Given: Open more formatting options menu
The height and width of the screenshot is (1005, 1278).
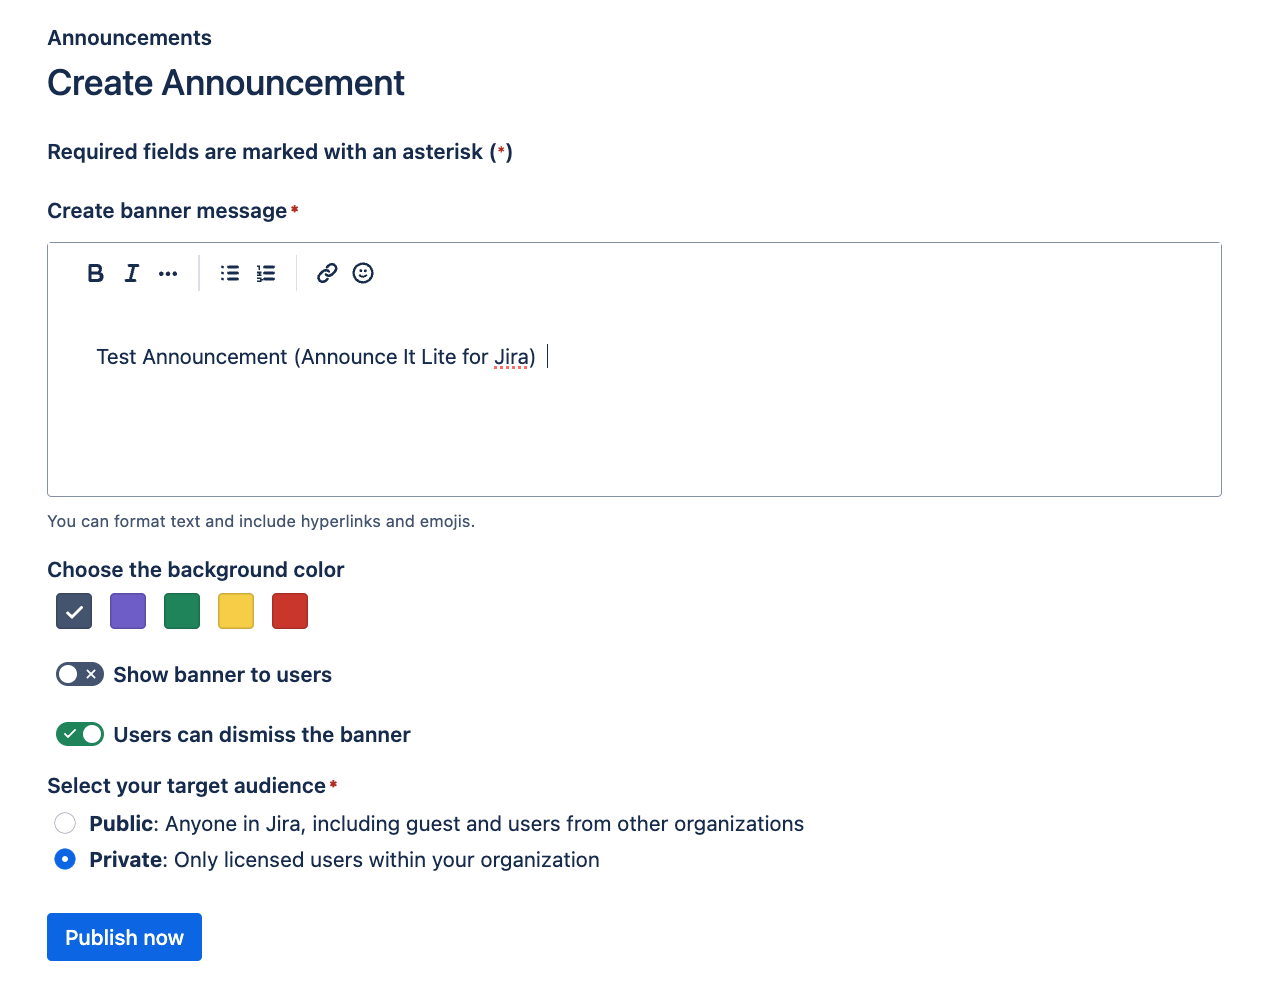Looking at the screenshot, I should coord(168,273).
